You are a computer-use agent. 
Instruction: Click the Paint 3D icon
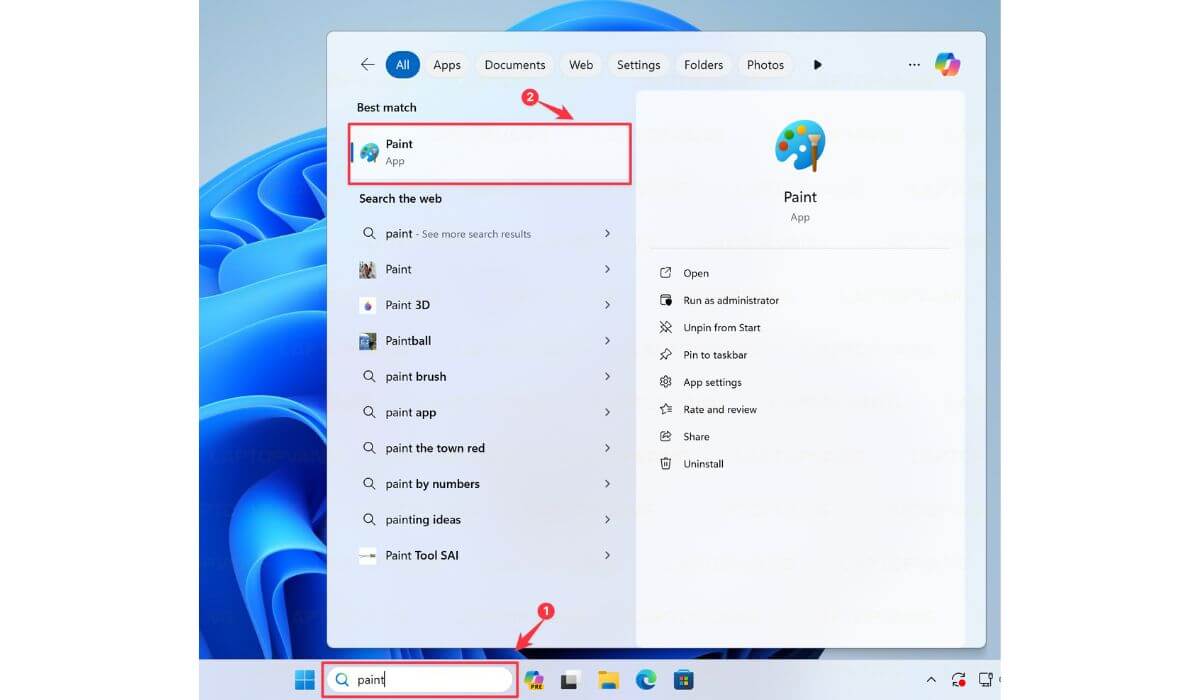[x=368, y=305]
